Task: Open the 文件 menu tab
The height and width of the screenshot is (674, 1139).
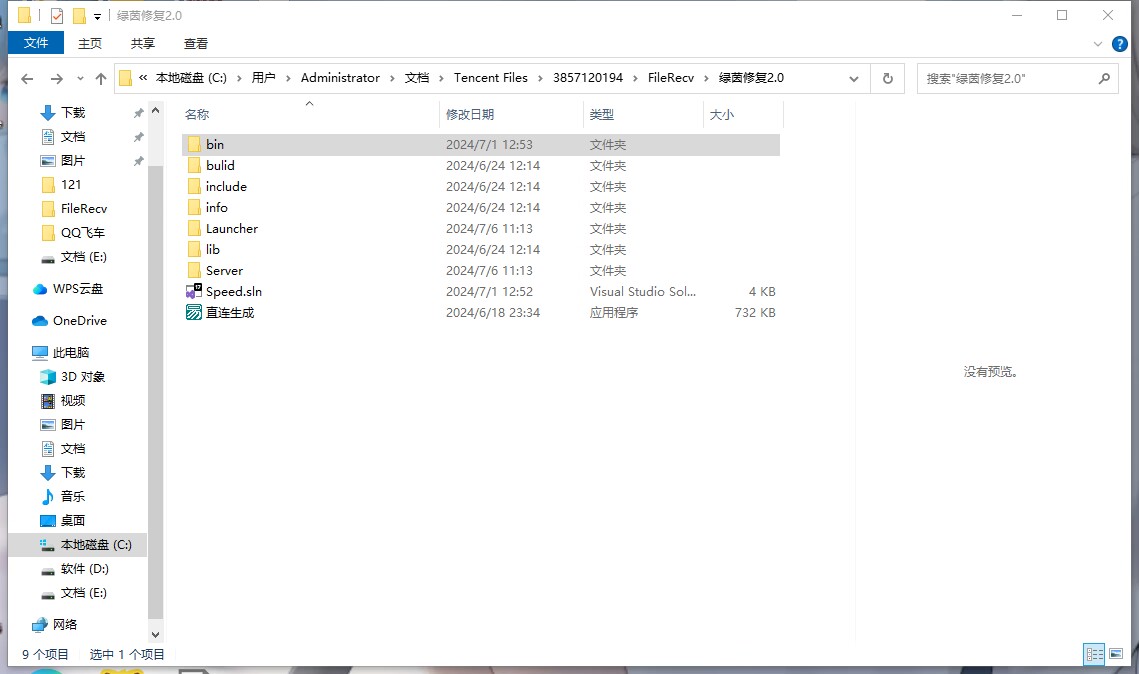Action: 36,43
